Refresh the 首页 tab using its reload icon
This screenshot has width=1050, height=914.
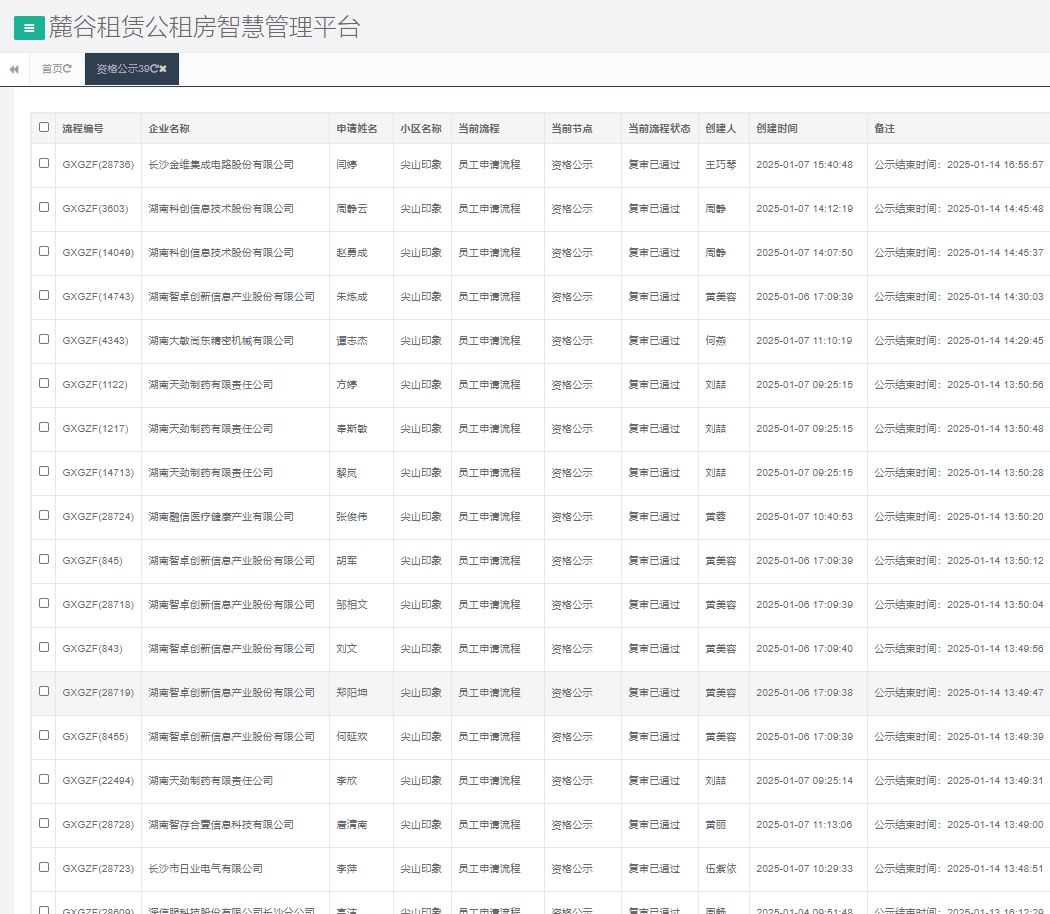68,69
